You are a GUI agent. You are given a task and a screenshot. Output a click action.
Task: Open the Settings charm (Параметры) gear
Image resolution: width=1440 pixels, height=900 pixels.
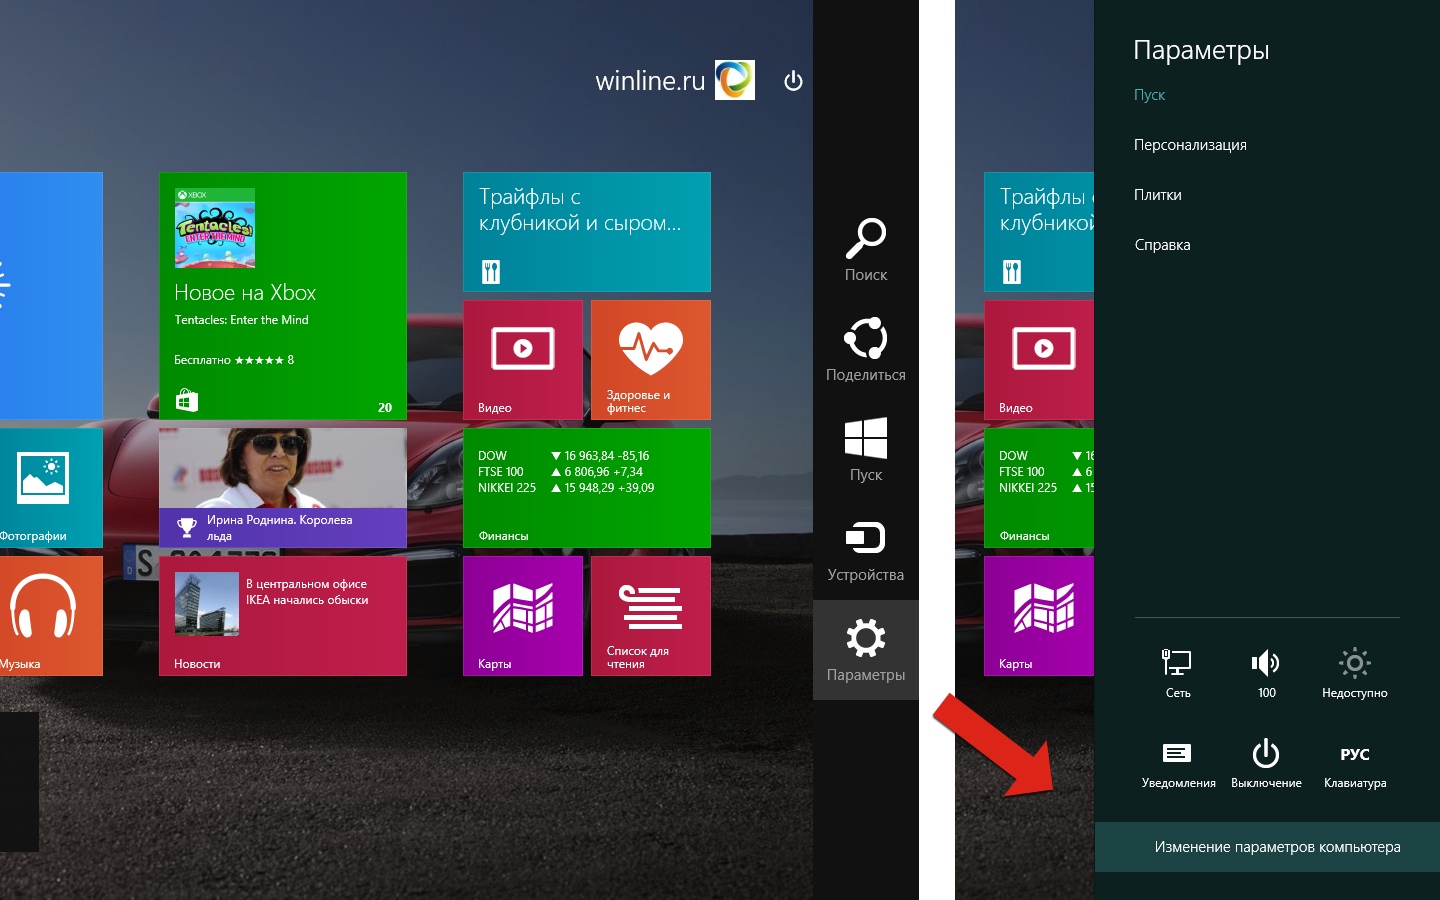tap(866, 638)
